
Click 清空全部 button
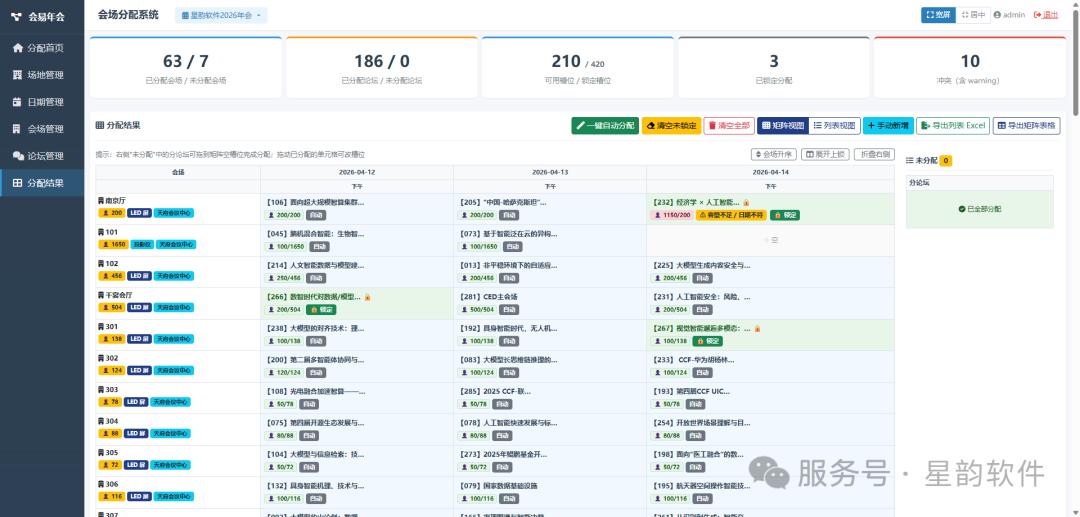point(729,126)
